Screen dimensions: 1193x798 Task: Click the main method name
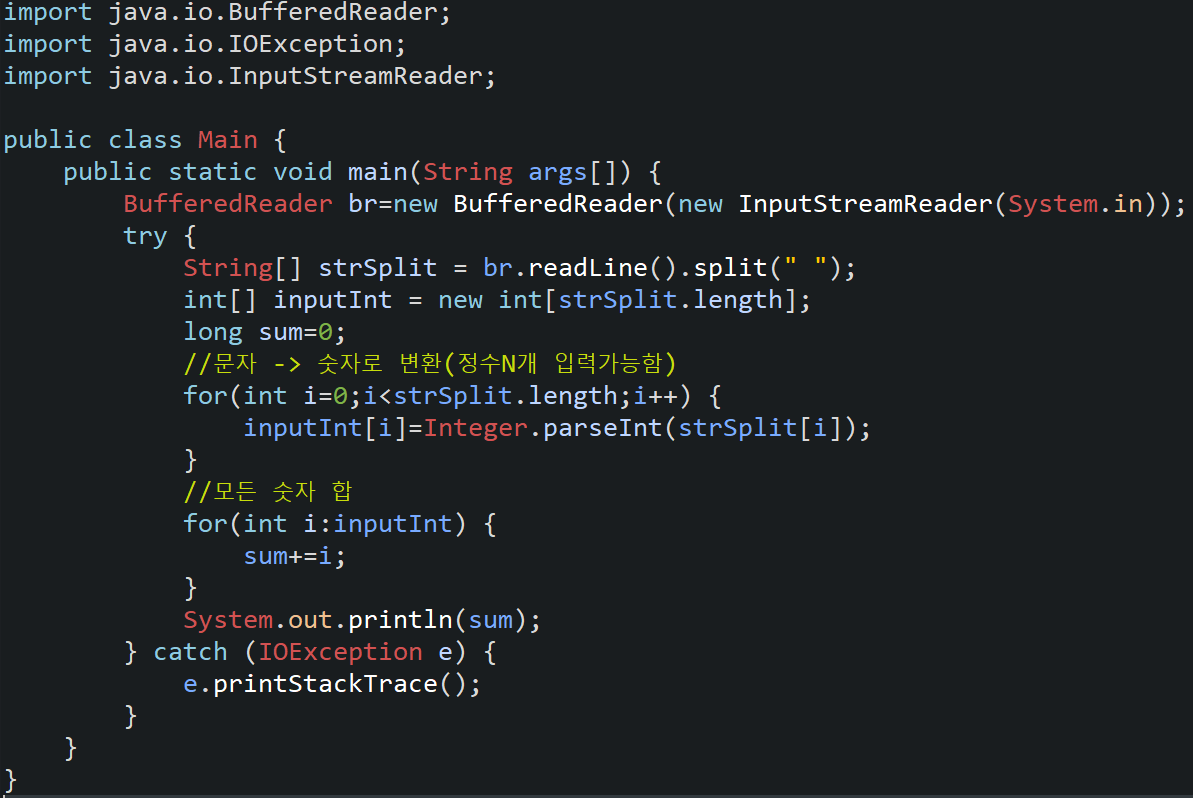pos(377,173)
